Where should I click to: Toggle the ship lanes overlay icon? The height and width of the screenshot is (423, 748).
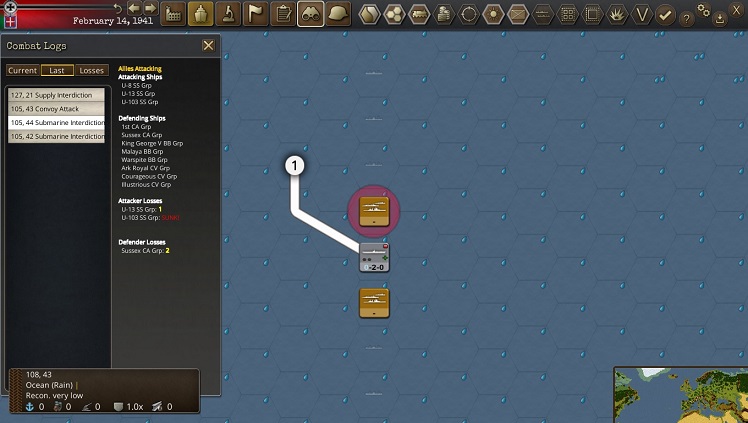click(x=543, y=14)
